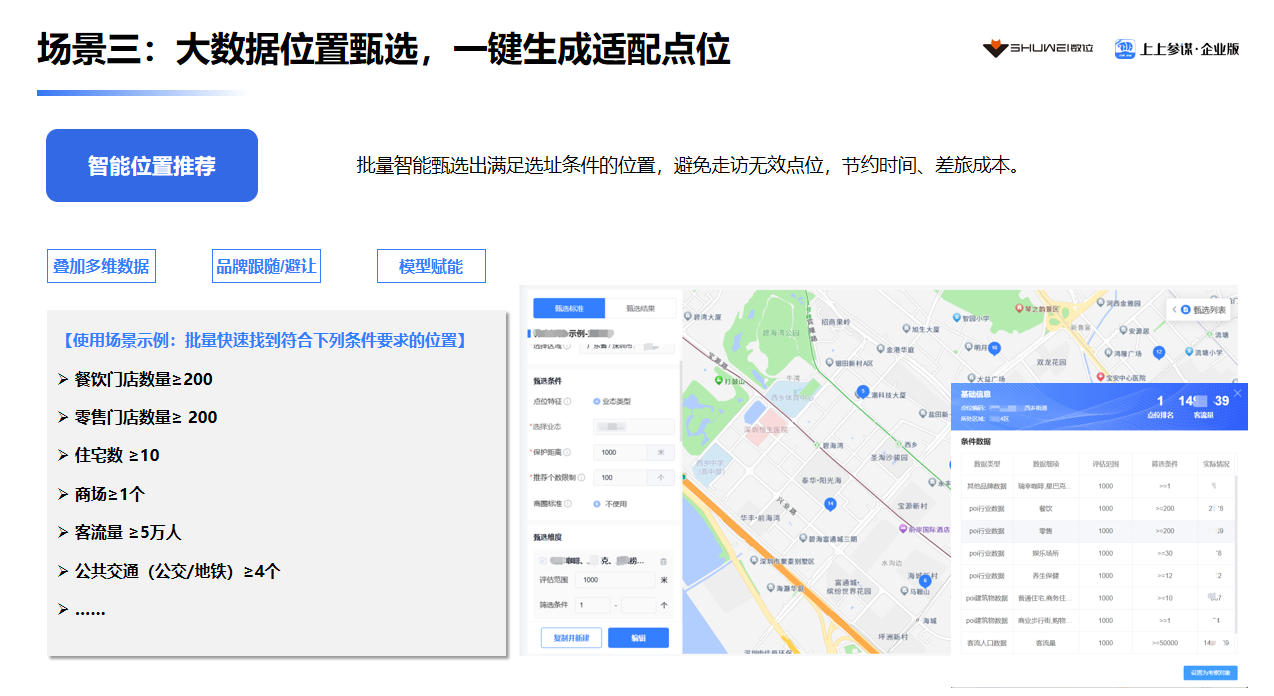Viewport: 1274px width, 696px height.
Task: Click the 海灏华庭 location icon
Action: [771, 588]
